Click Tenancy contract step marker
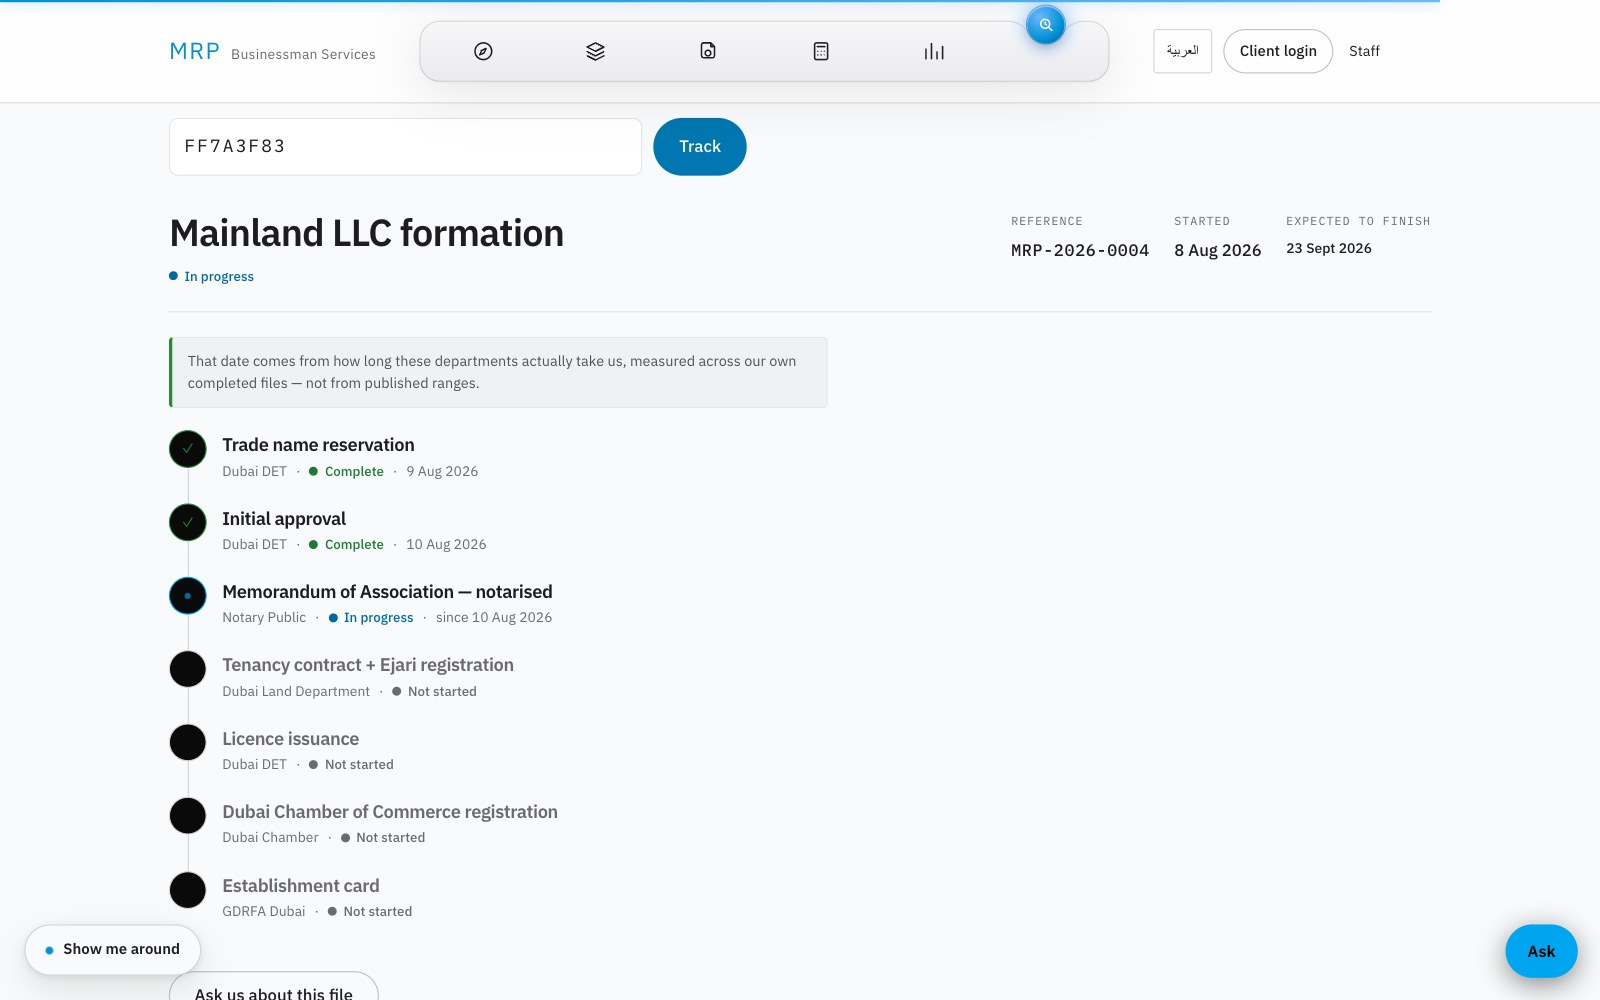The image size is (1600, 1000). pos(188,669)
